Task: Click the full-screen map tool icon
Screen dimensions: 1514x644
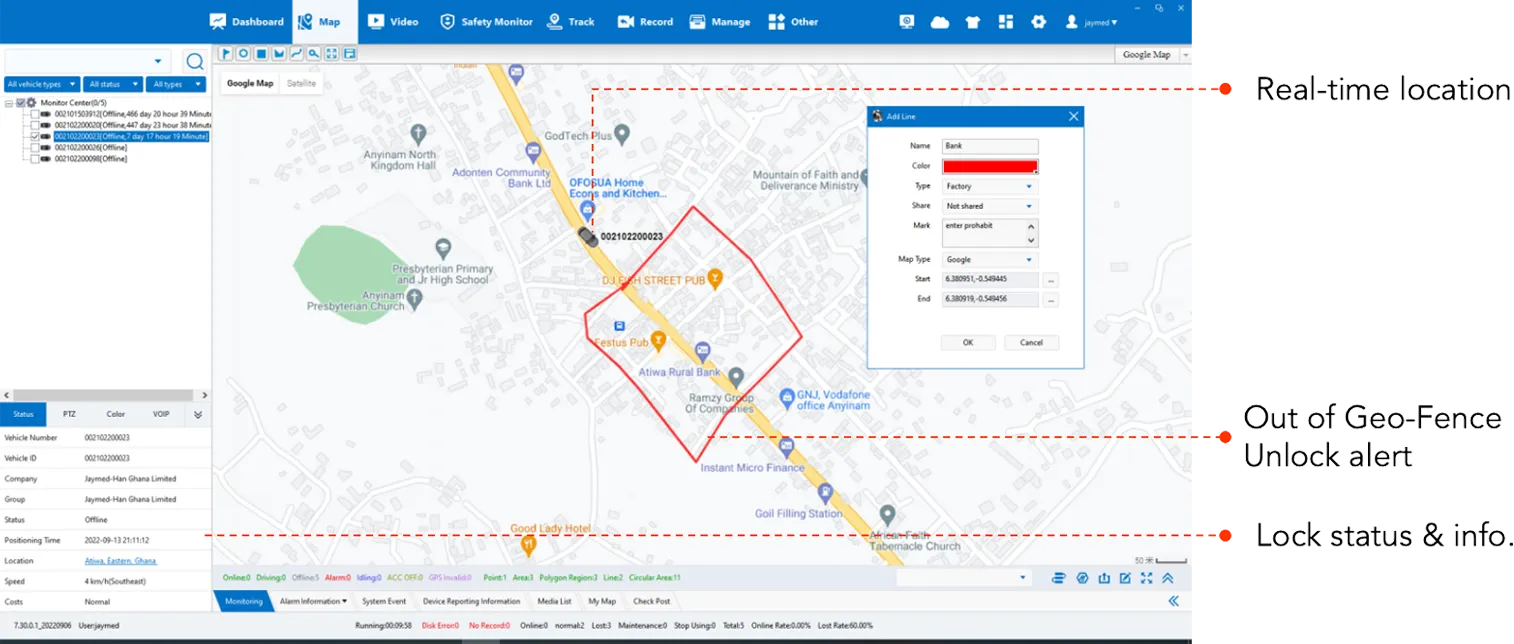Action: (332, 53)
